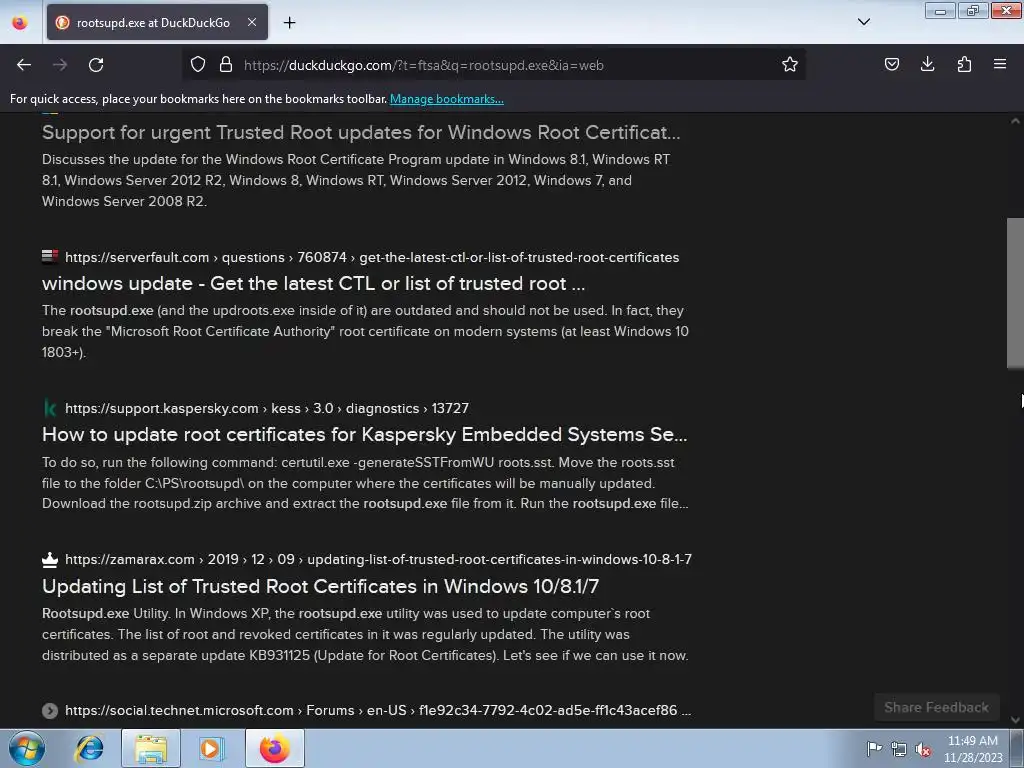Click the muted volume tray icon
The height and width of the screenshot is (768, 1024).
pyautogui.click(x=923, y=749)
